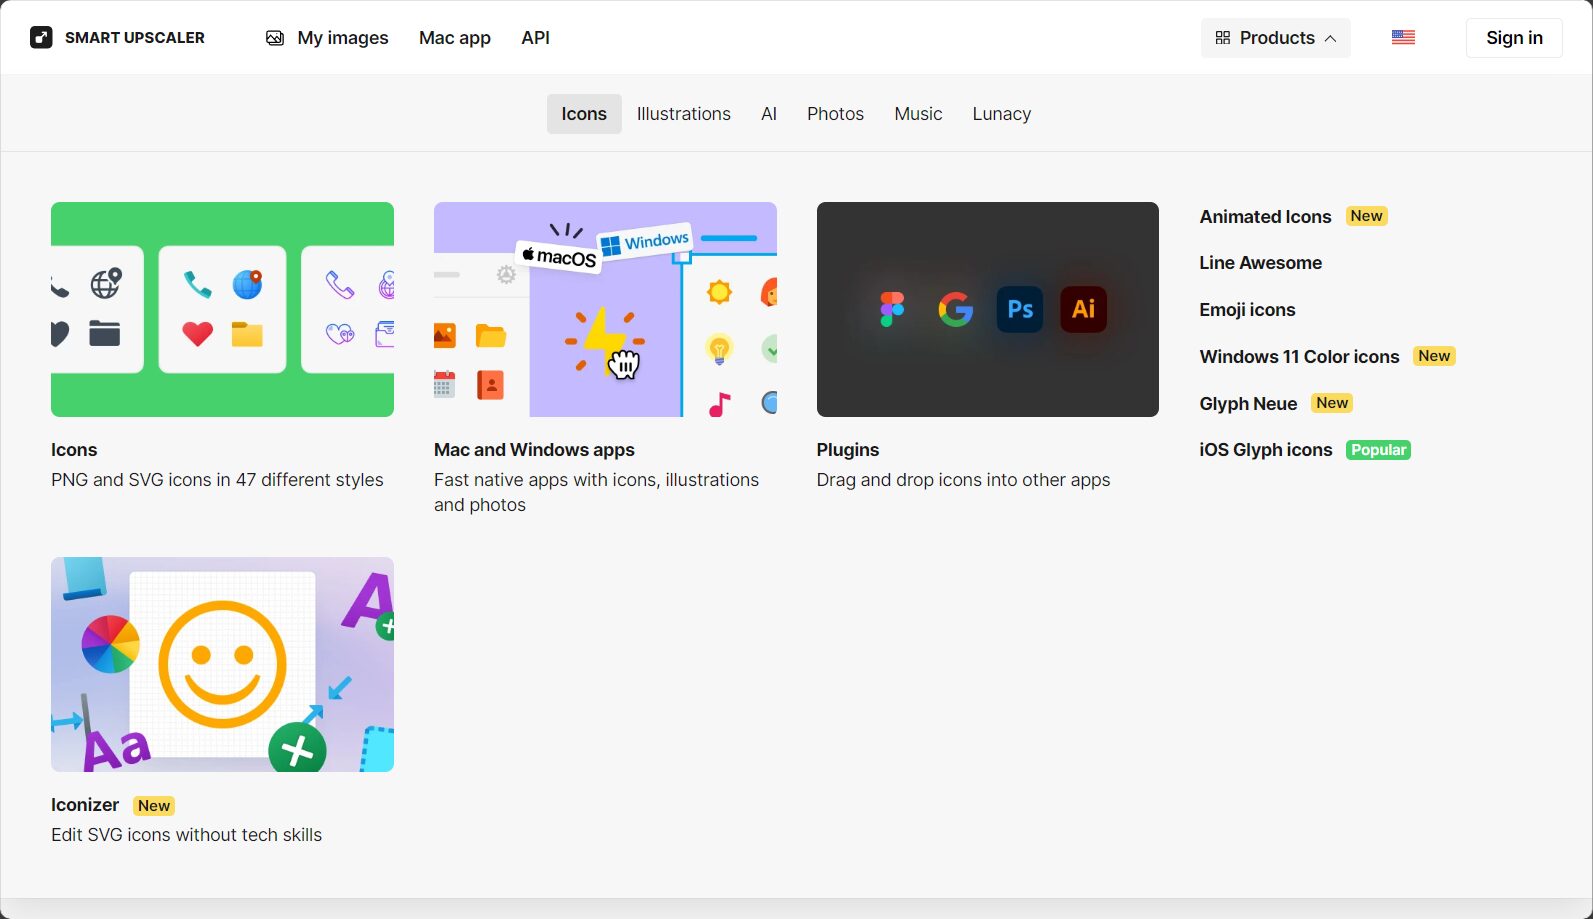Click the New badge beside Iconizer
Viewport: 1593px width, 919px height.
[x=154, y=806]
